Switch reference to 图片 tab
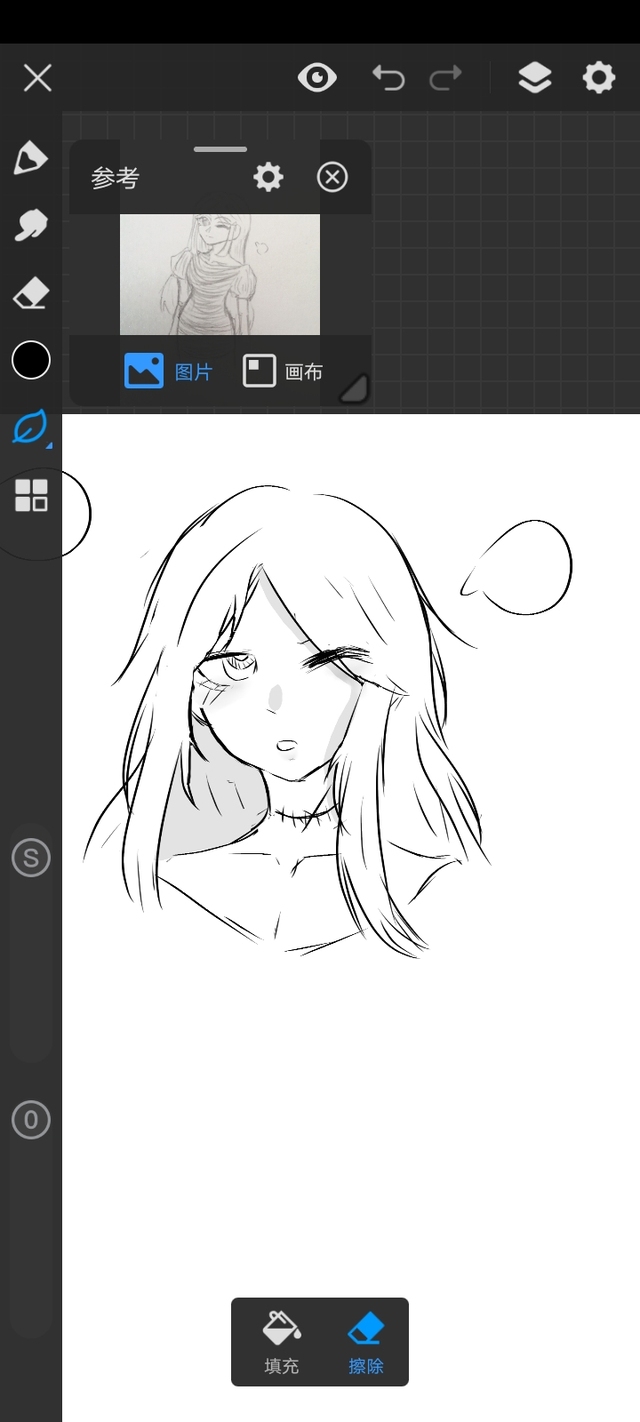Viewport: 640px width, 1422px height. click(x=168, y=372)
